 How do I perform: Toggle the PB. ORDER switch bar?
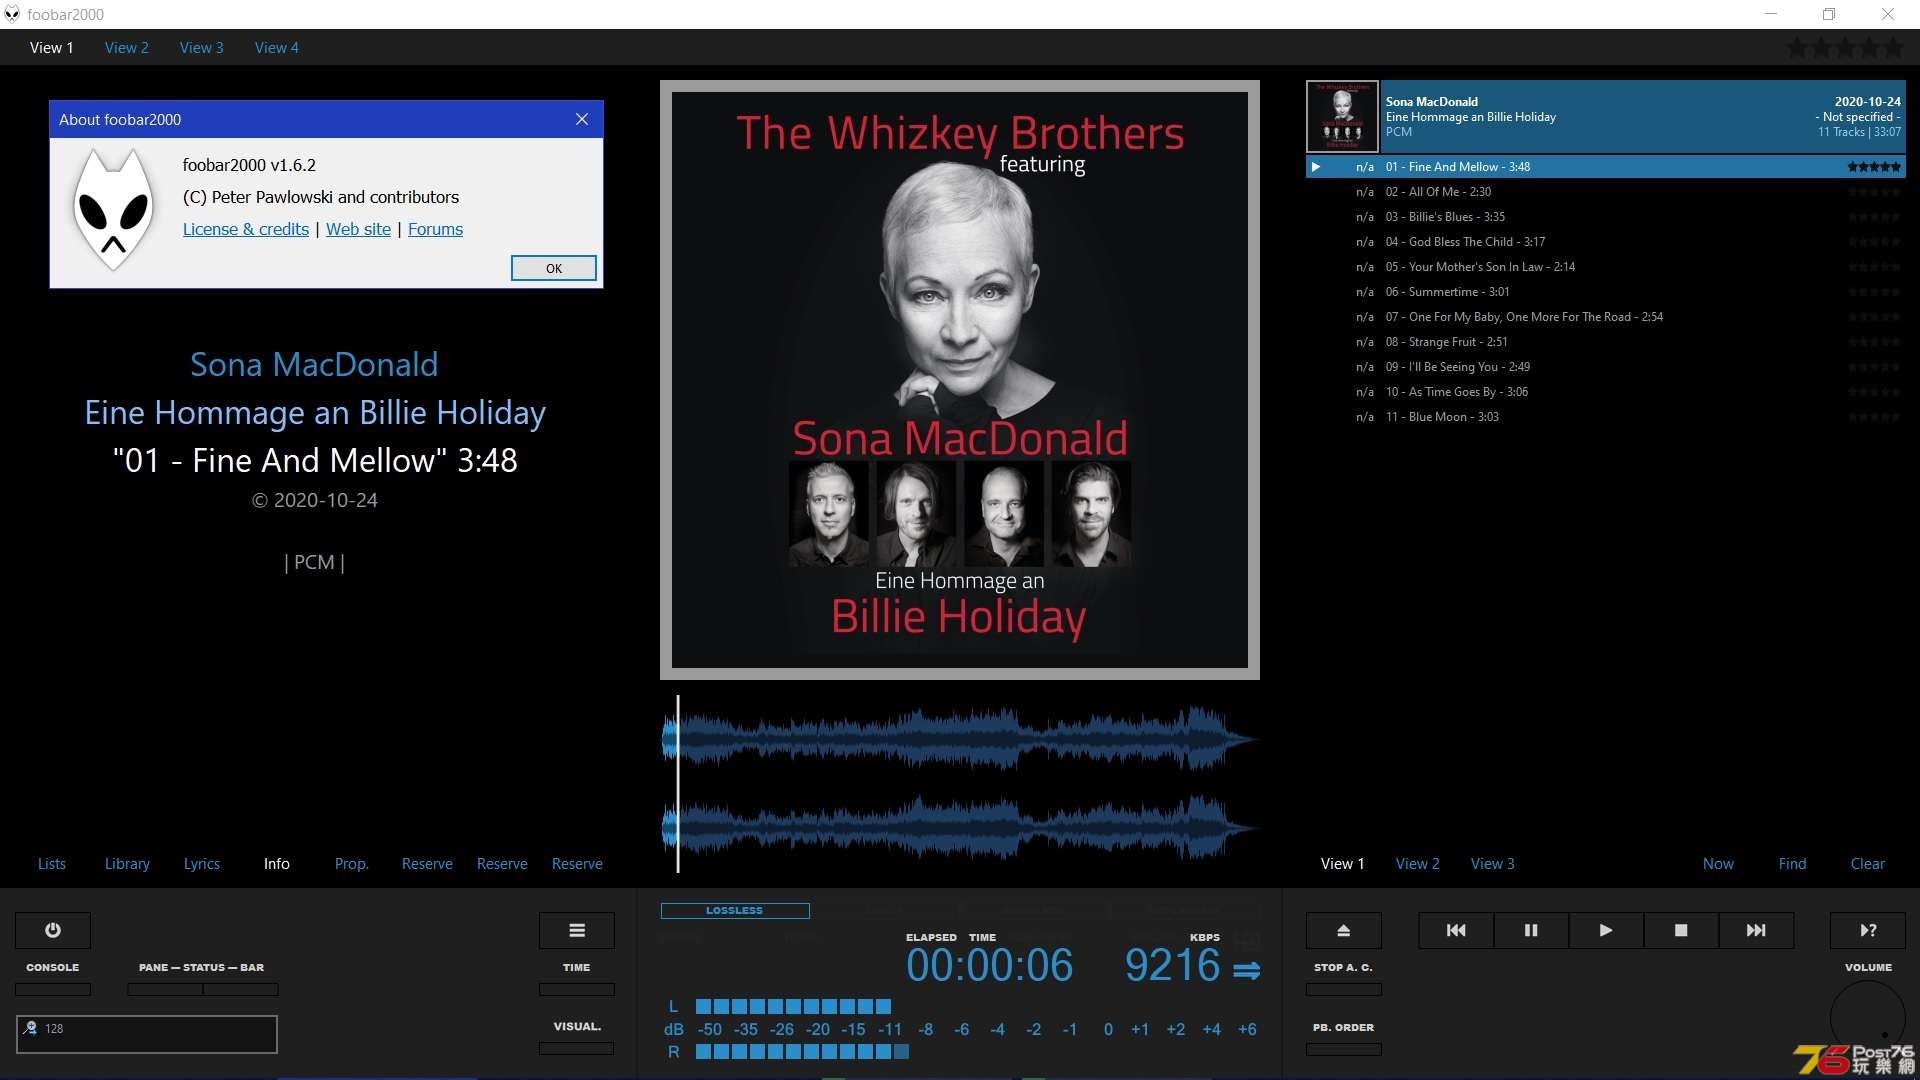coord(1344,1049)
